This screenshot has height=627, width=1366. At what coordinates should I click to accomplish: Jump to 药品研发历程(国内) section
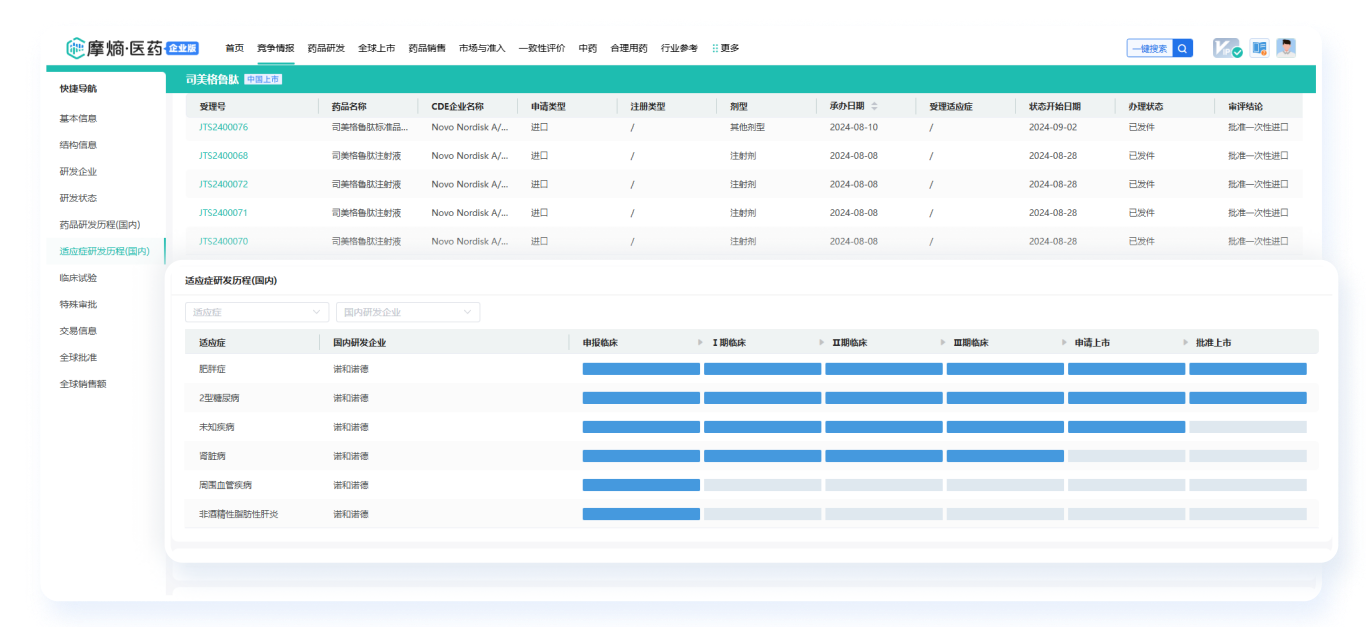[x=100, y=225]
